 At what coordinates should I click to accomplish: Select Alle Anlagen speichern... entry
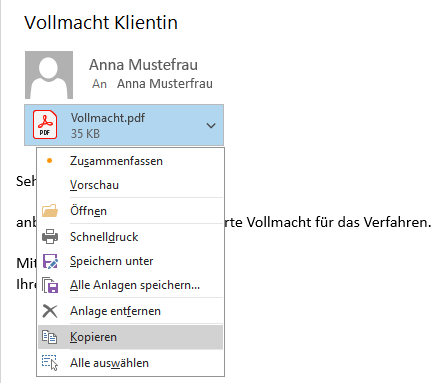131,285
